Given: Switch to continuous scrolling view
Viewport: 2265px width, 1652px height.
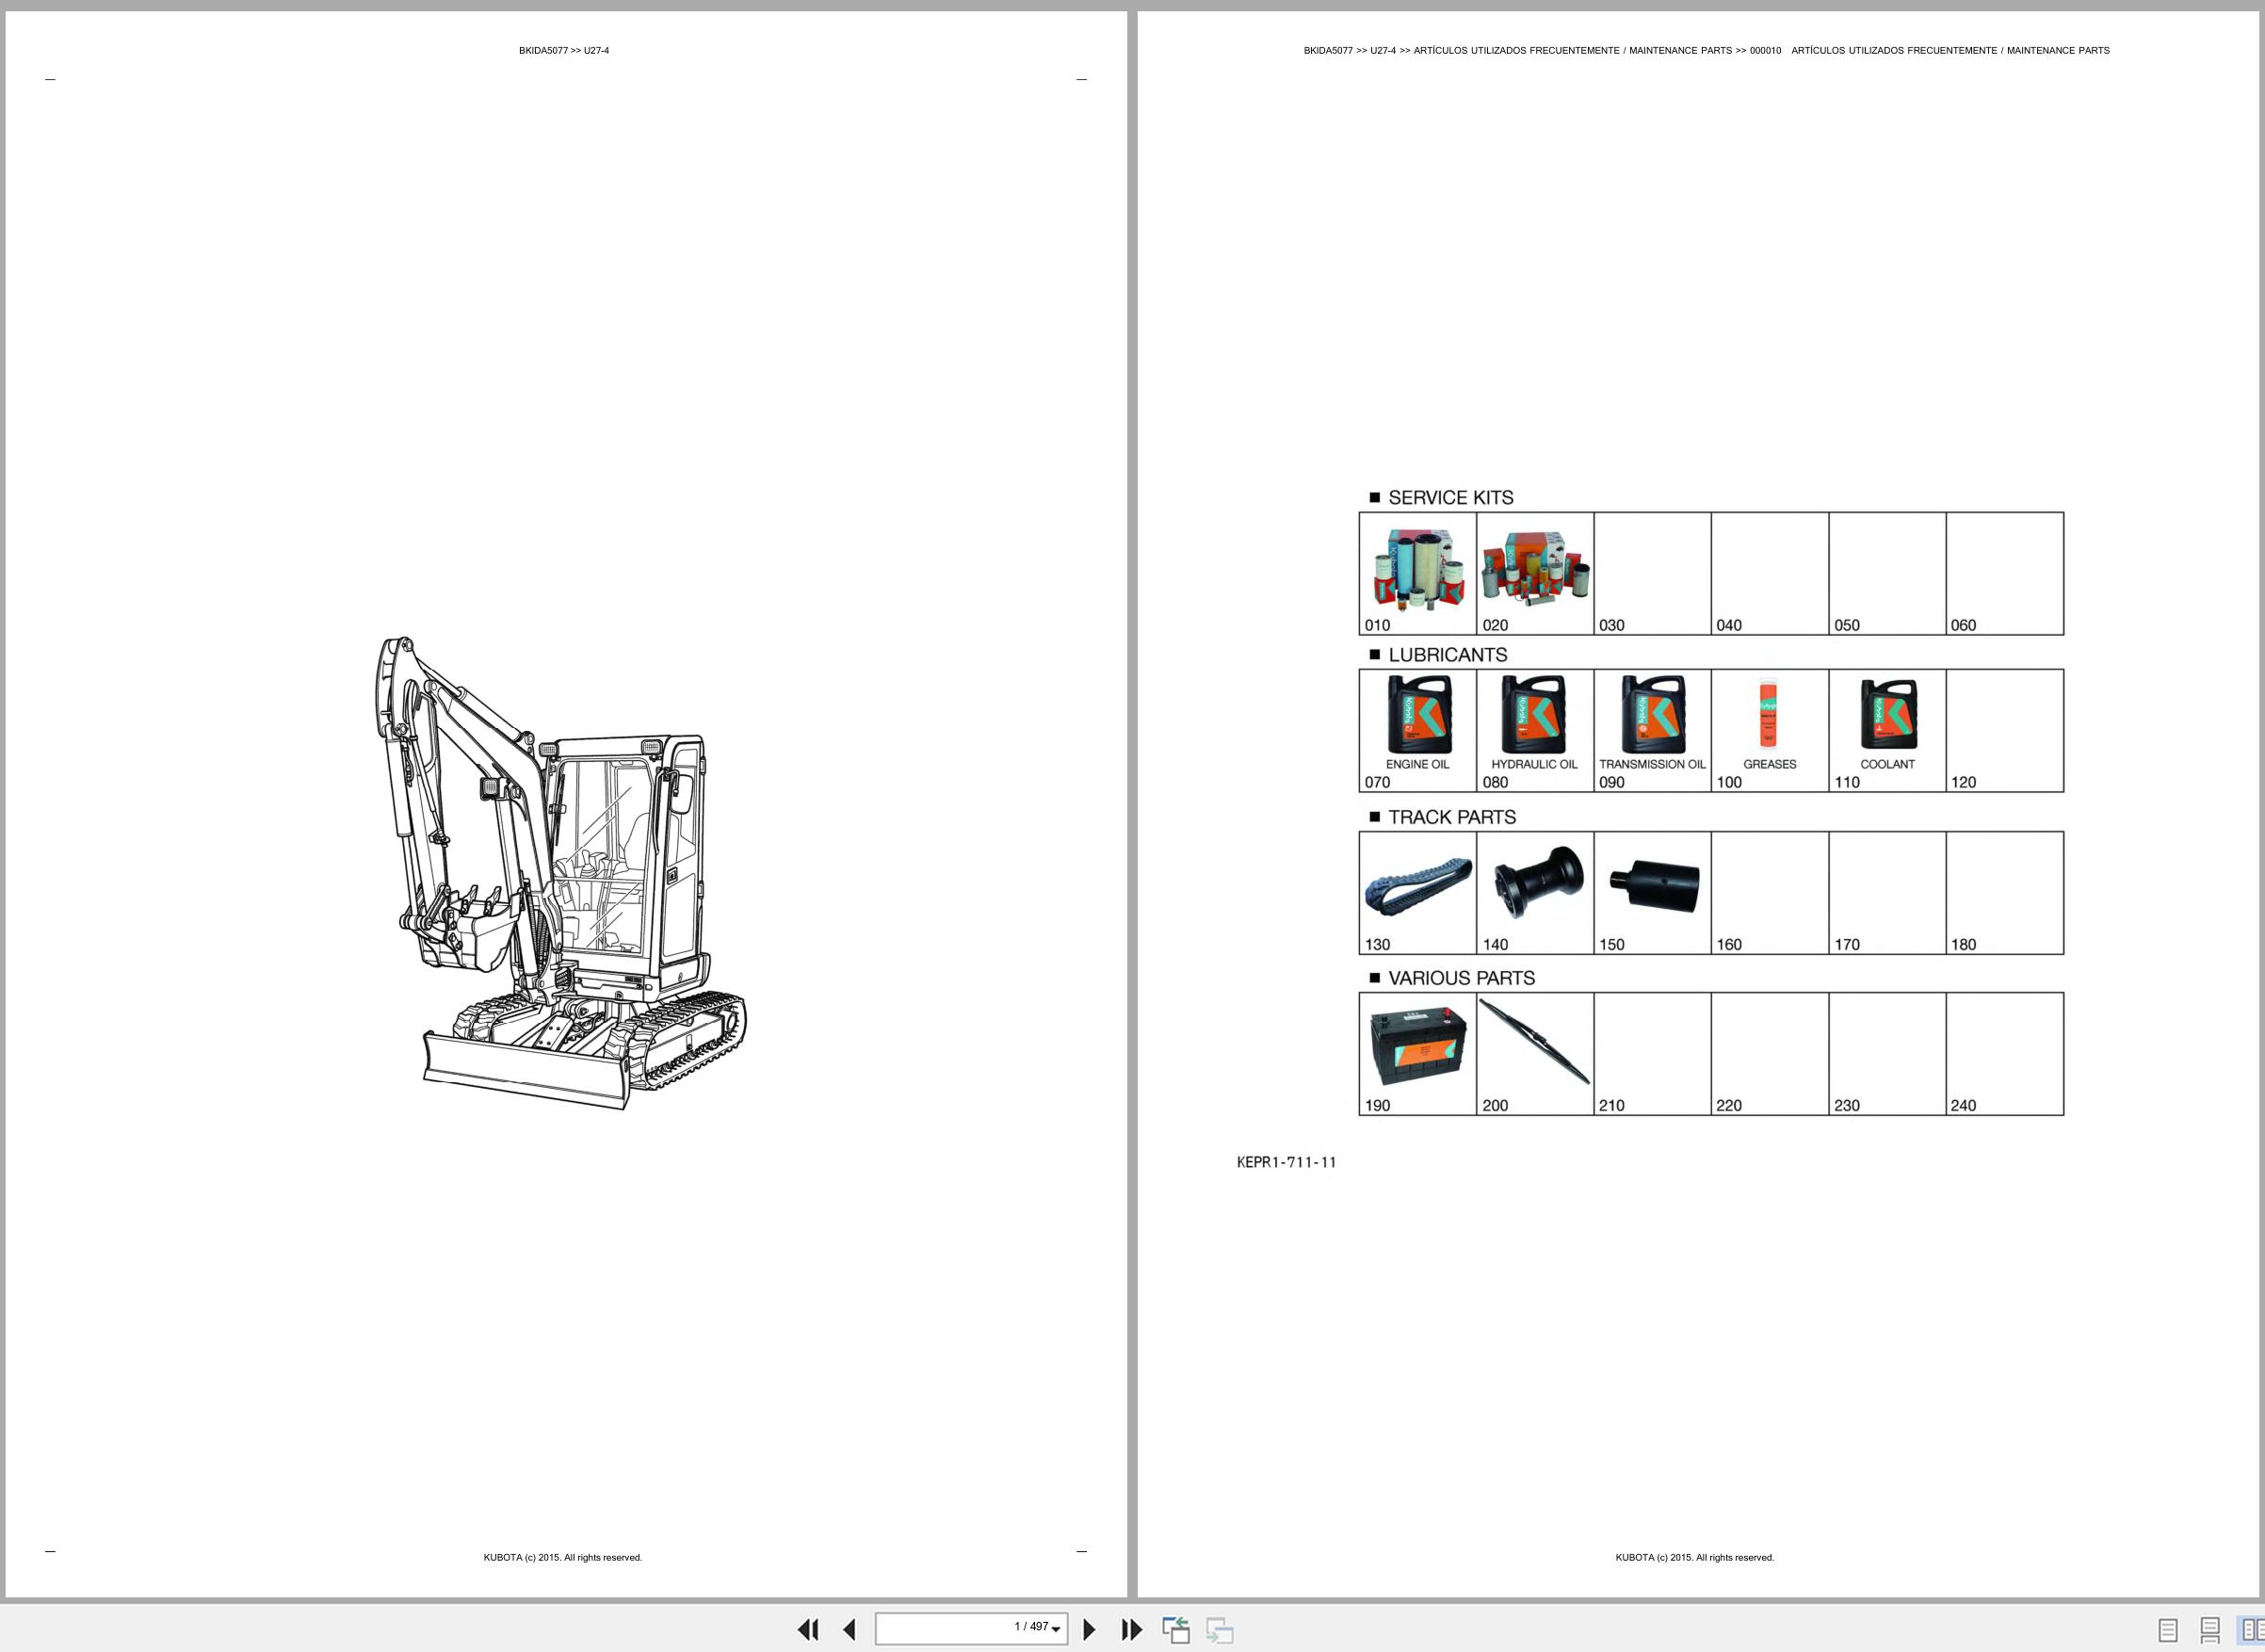Looking at the screenshot, I should click(x=2210, y=1631).
